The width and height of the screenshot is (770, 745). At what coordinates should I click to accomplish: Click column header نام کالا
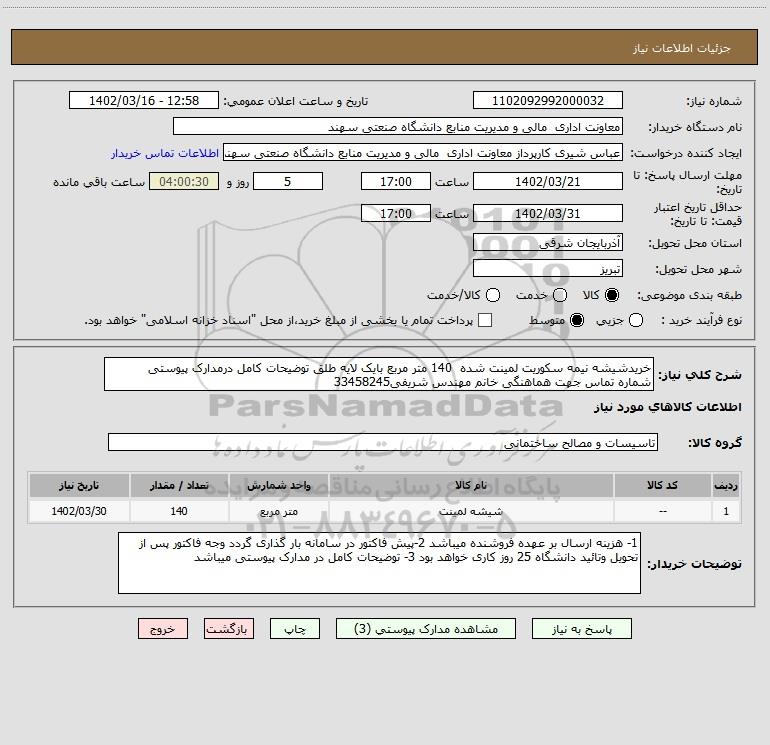coord(471,486)
